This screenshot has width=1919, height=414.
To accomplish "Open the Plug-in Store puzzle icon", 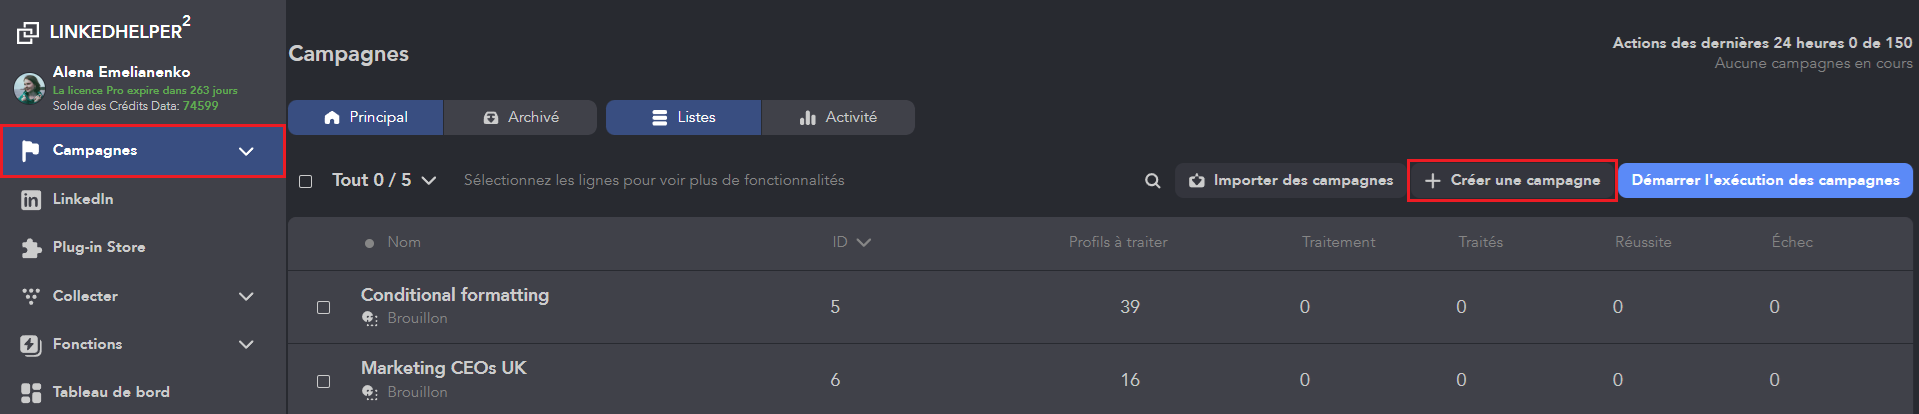I will [31, 248].
